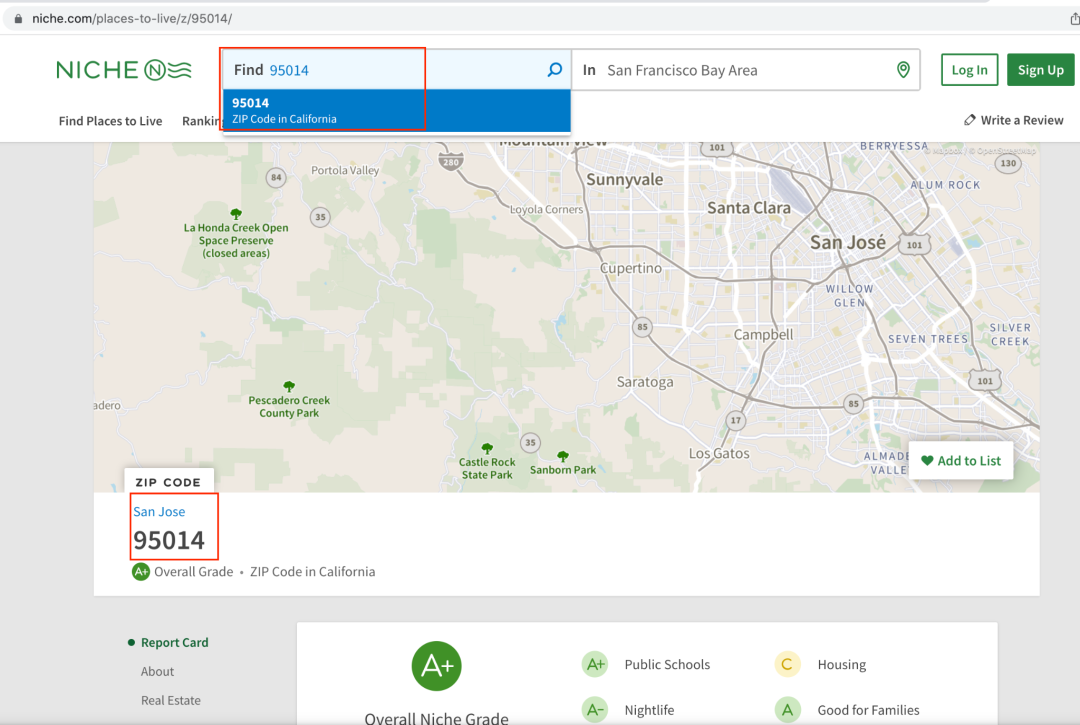Open the San Jose link
Viewport: 1080px width, 725px height.
click(159, 512)
